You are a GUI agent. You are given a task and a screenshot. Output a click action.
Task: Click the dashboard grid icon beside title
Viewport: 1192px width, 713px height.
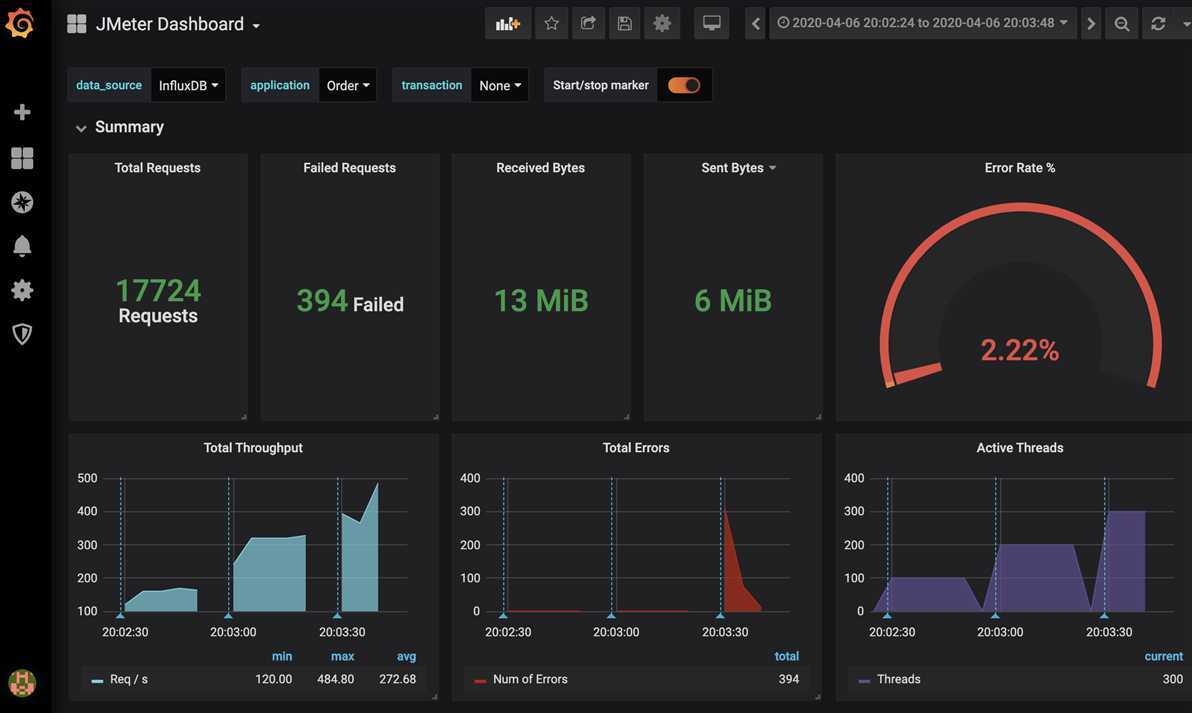point(77,24)
